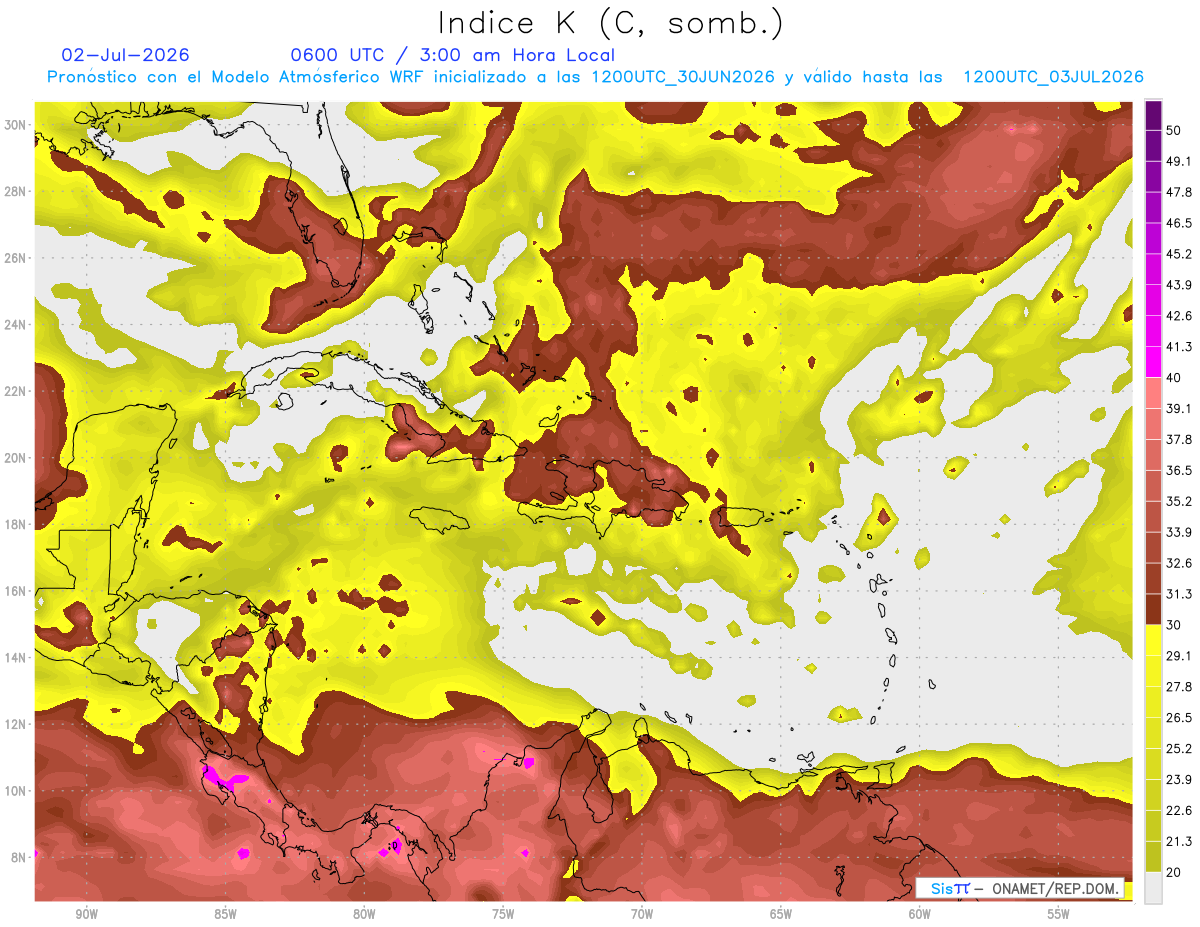Screen dimensions: 1200x927
Task: Click the legend value '27.8'
Action: point(1178,686)
